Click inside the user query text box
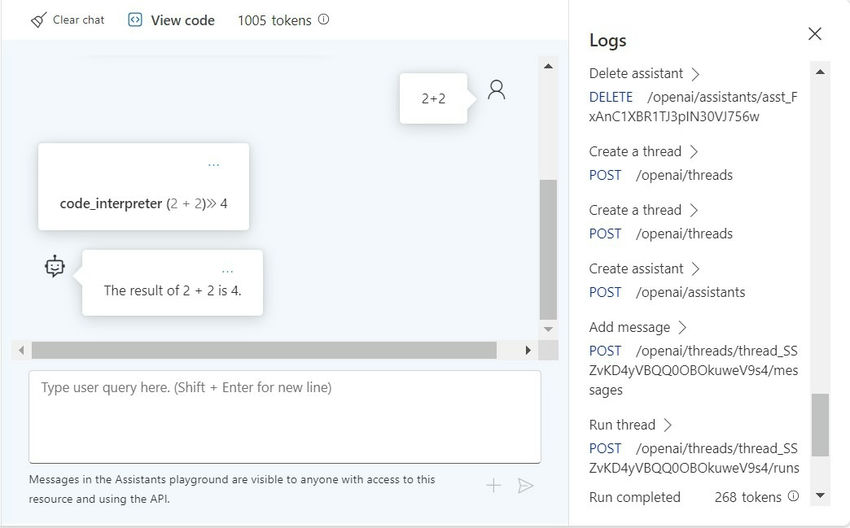 (285, 417)
